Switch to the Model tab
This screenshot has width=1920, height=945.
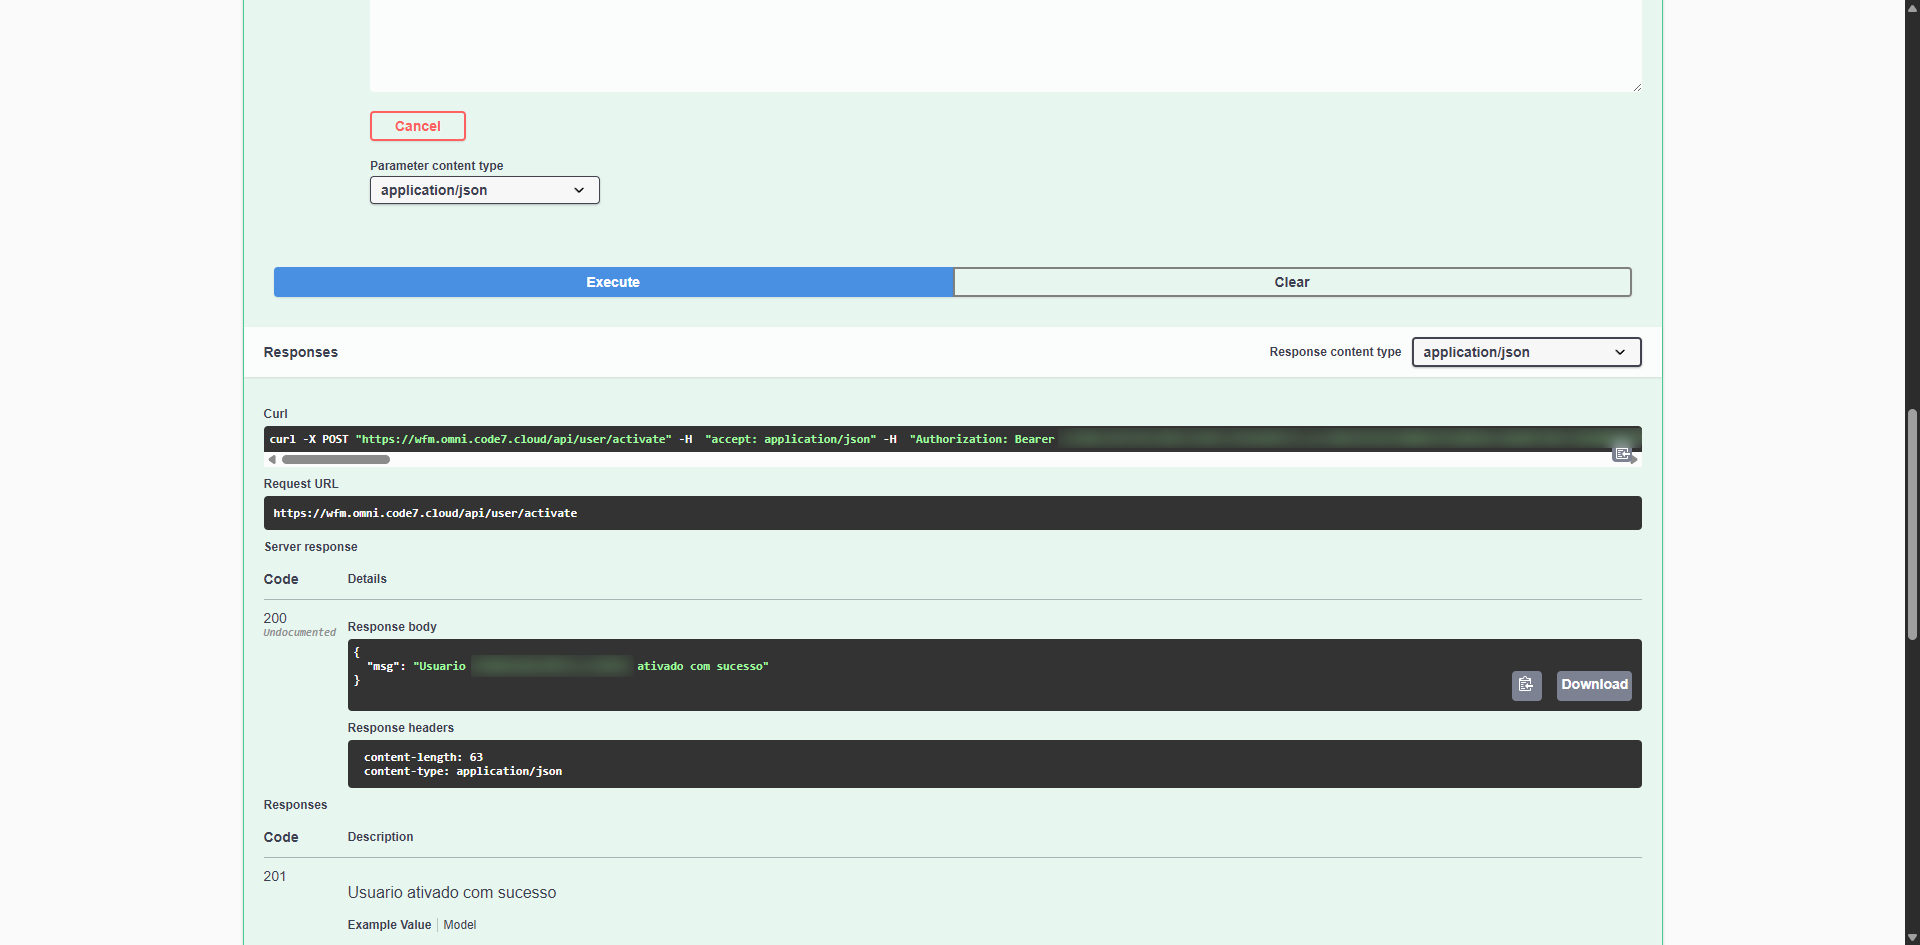point(460,925)
